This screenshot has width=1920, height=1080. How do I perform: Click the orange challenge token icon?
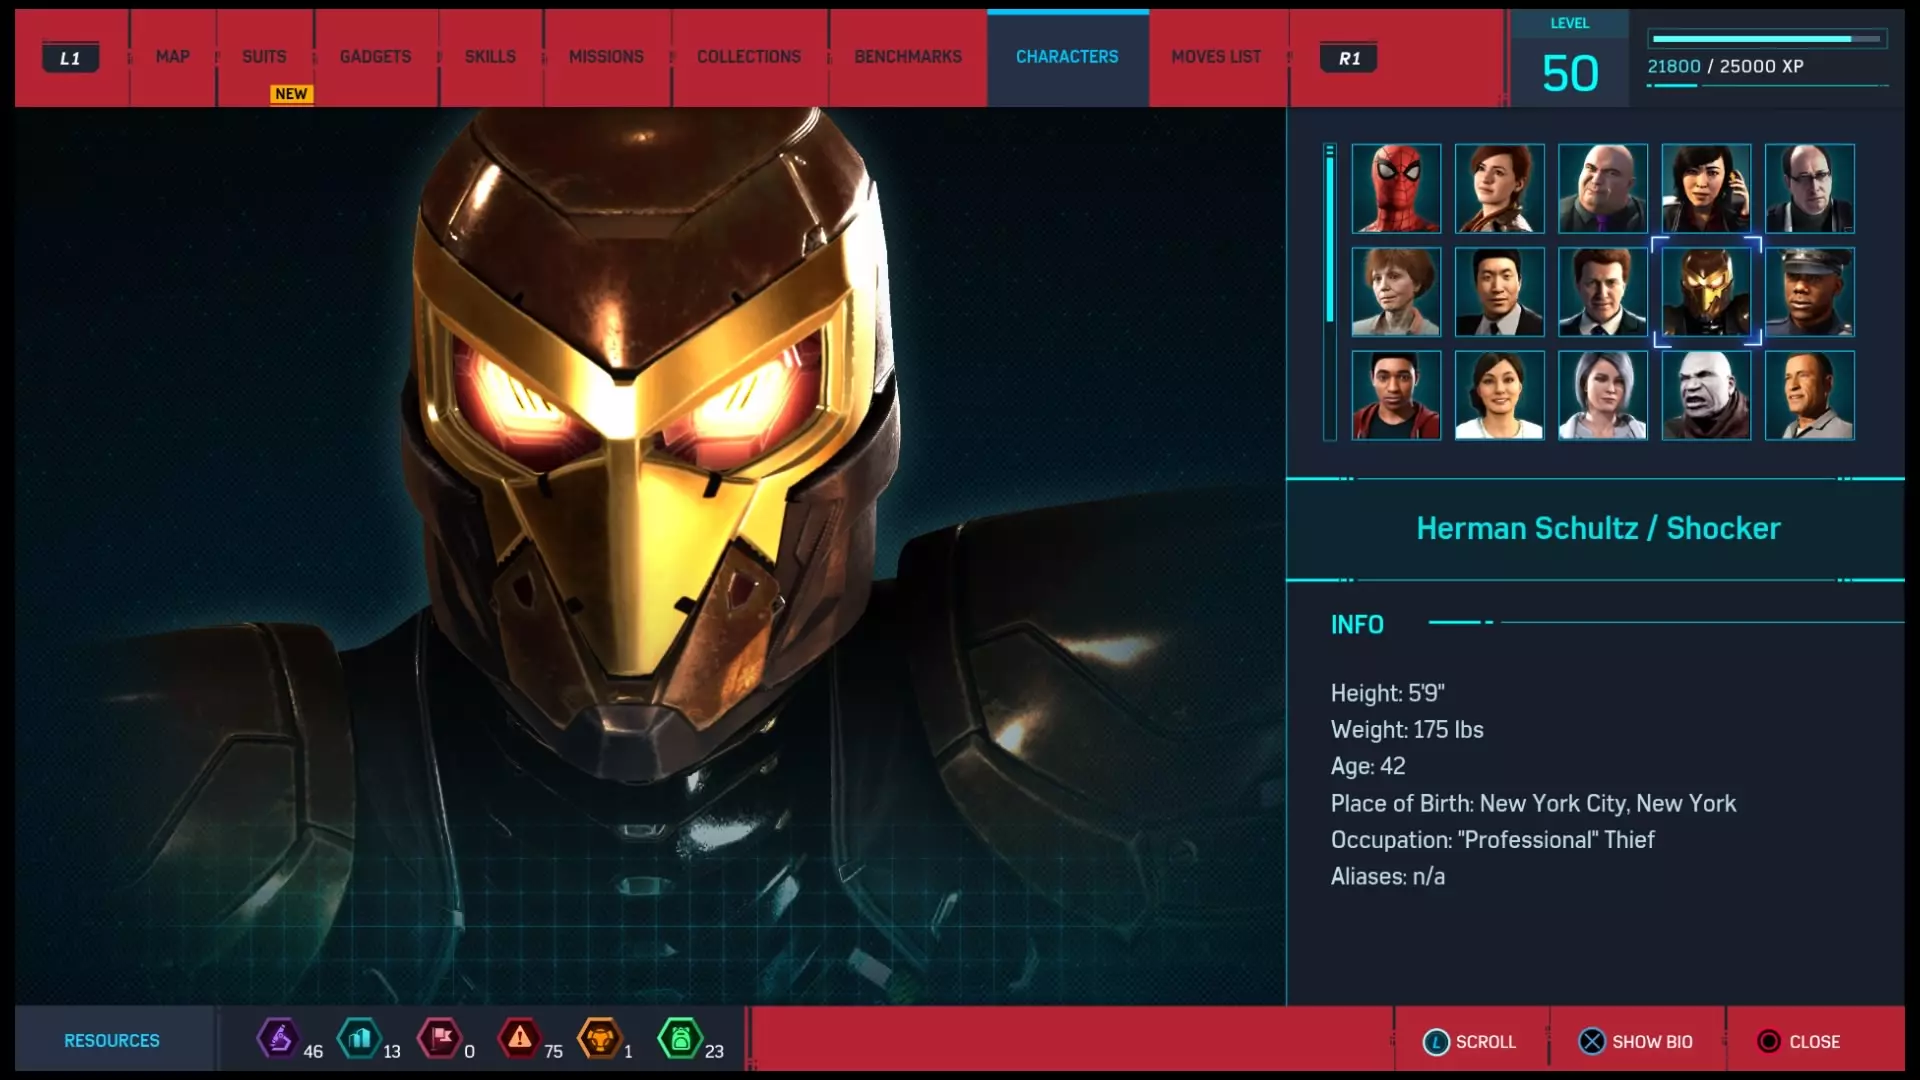(600, 1038)
